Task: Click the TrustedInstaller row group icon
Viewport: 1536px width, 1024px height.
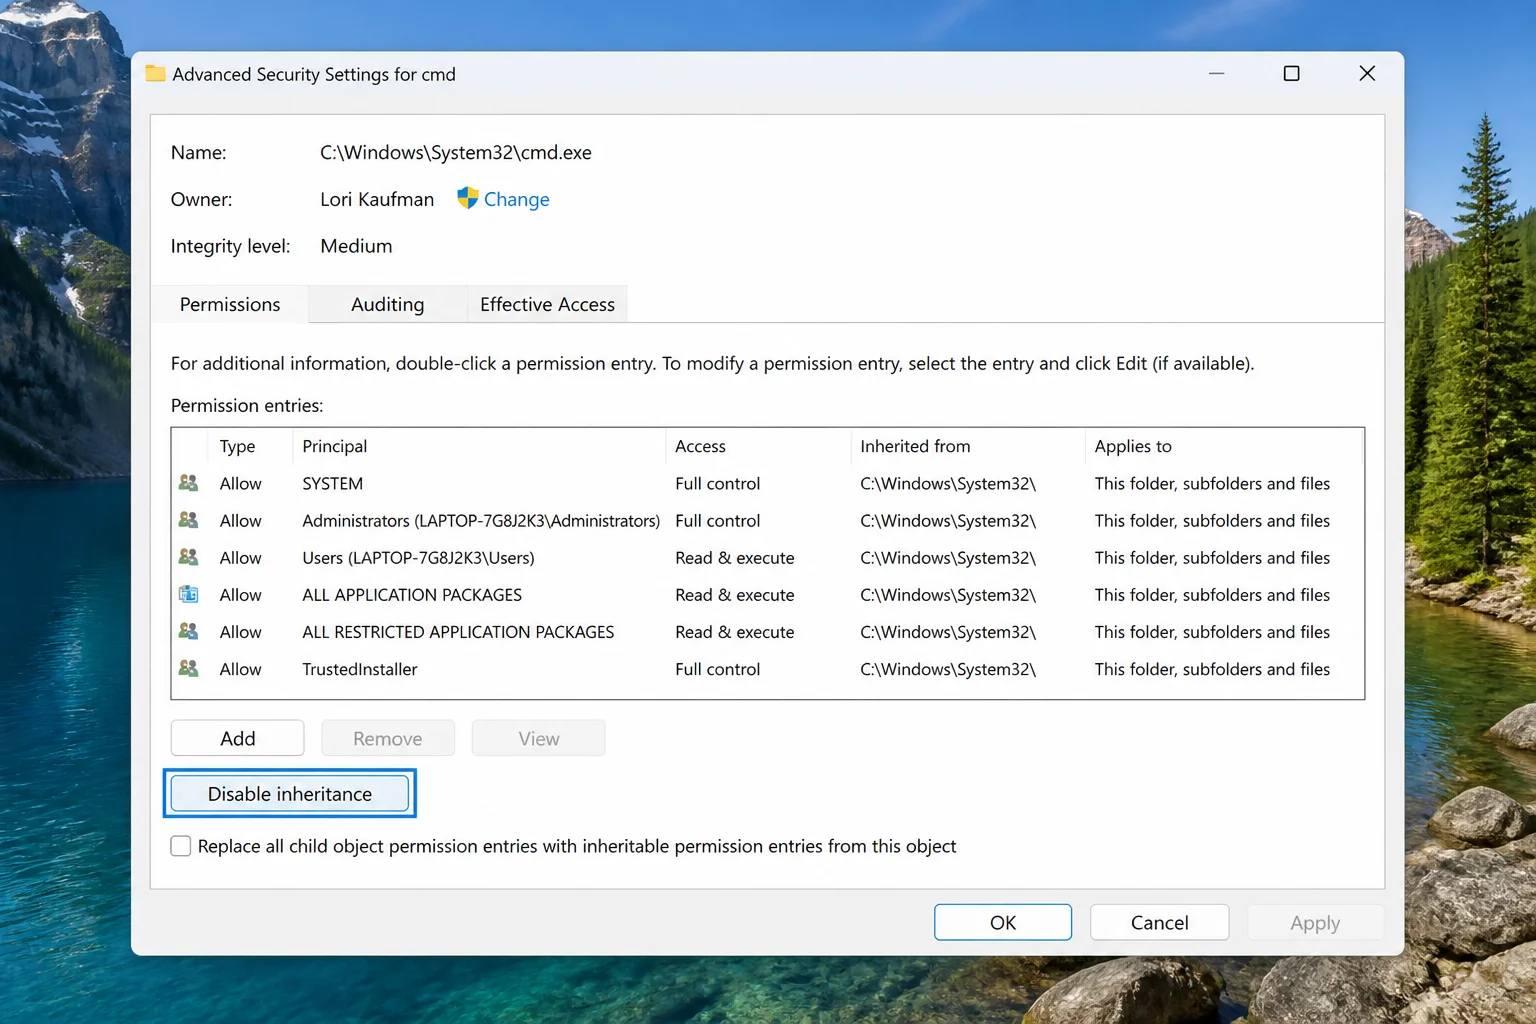Action: click(x=188, y=668)
